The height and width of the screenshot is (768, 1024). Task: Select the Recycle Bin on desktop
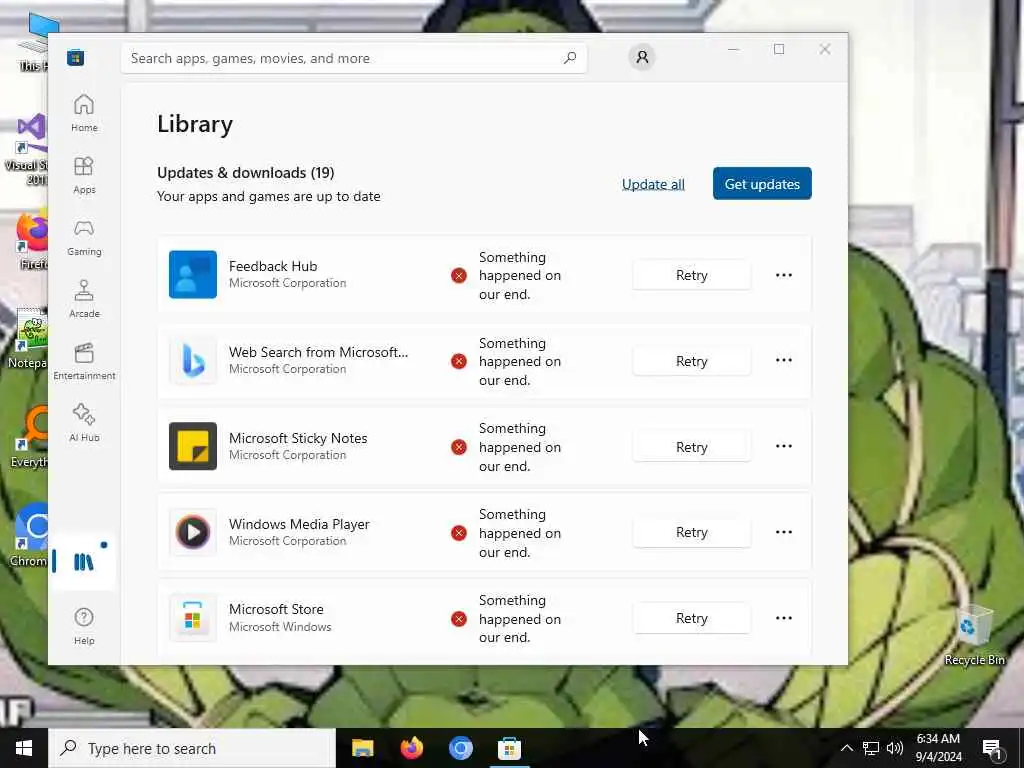(x=974, y=635)
